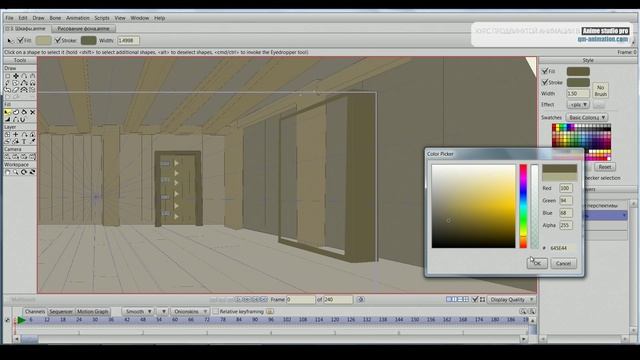Image resolution: width=640 pixels, height=360 pixels.
Task: Open the Animation menu
Action: pos(78,18)
